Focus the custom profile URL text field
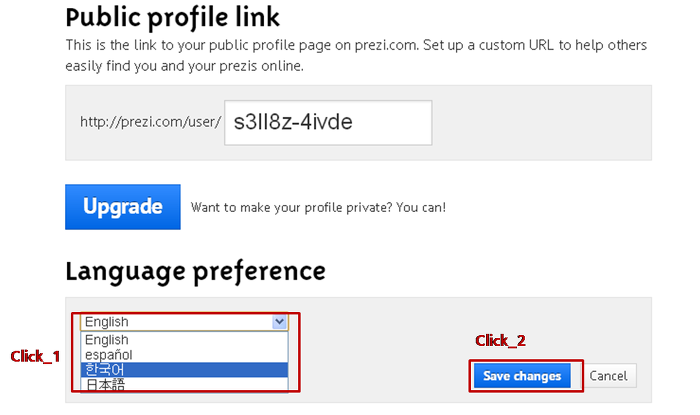 click(x=328, y=122)
